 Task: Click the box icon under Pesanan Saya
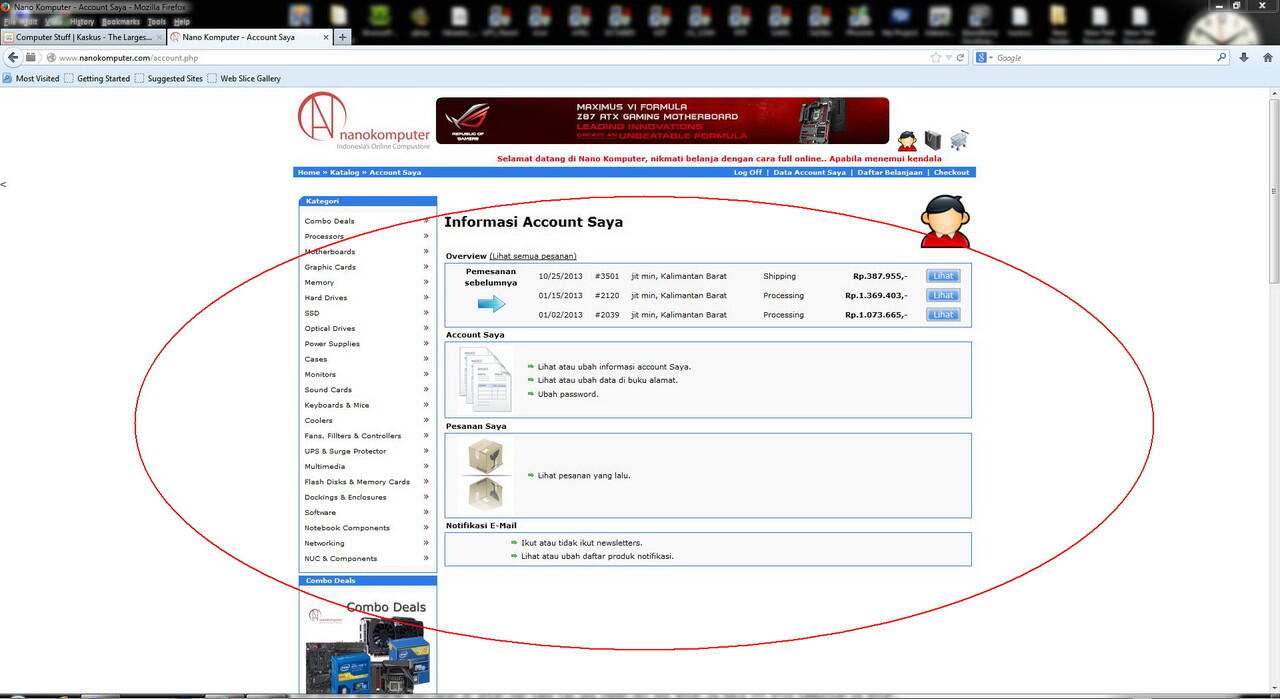click(486, 475)
